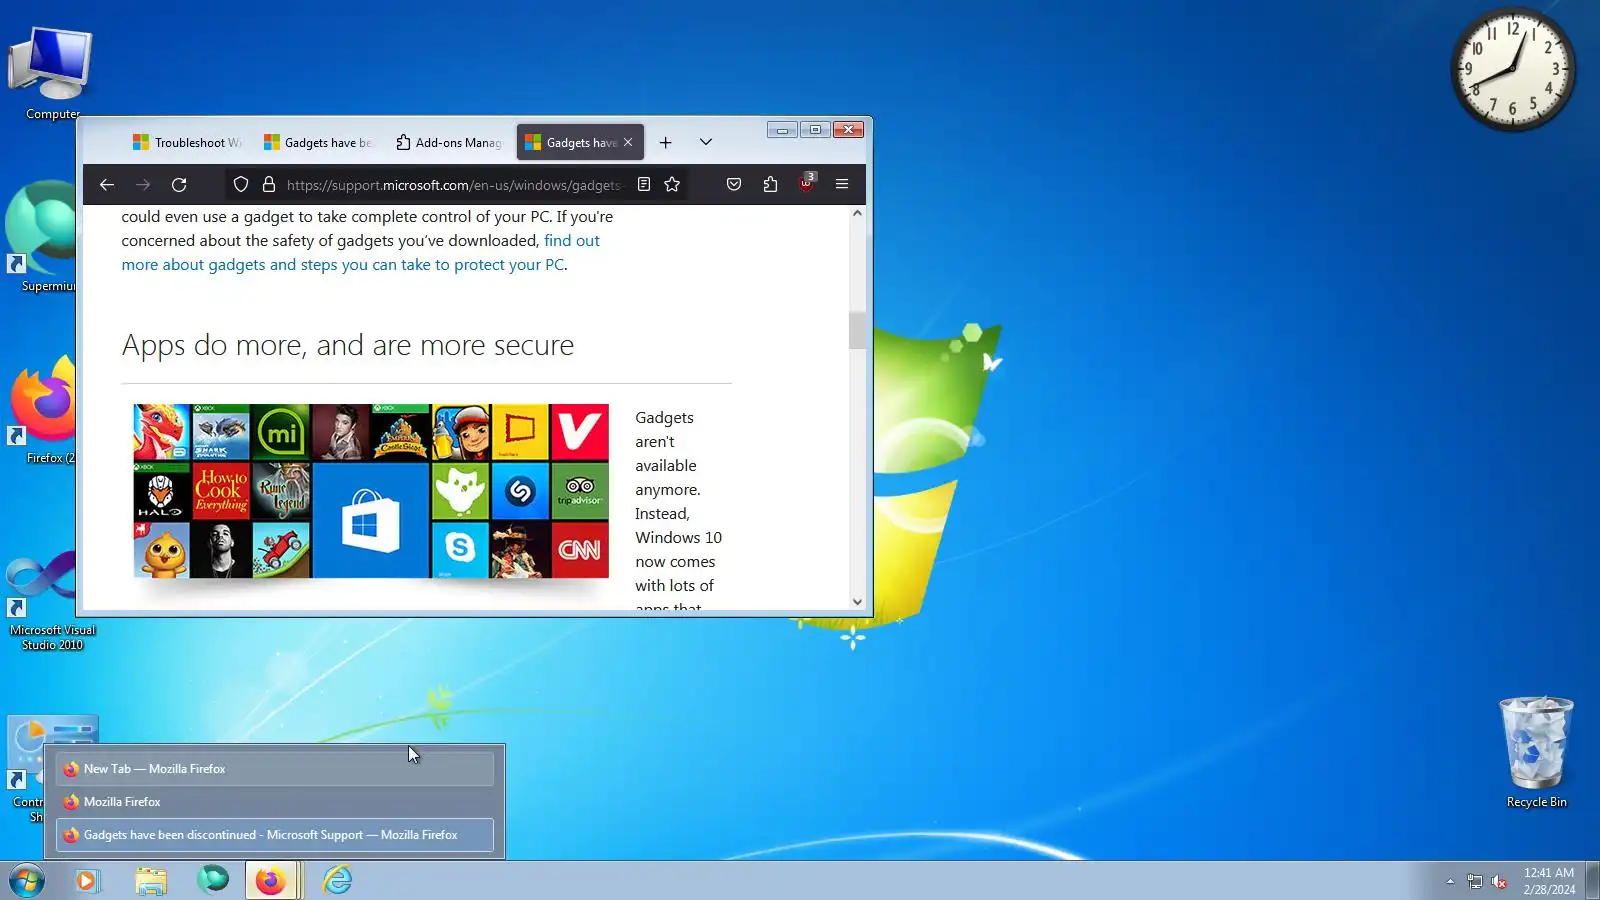Screen dimensions: 1600x900
Task: Select the Recycle Bin icon
Action: pos(1536,752)
